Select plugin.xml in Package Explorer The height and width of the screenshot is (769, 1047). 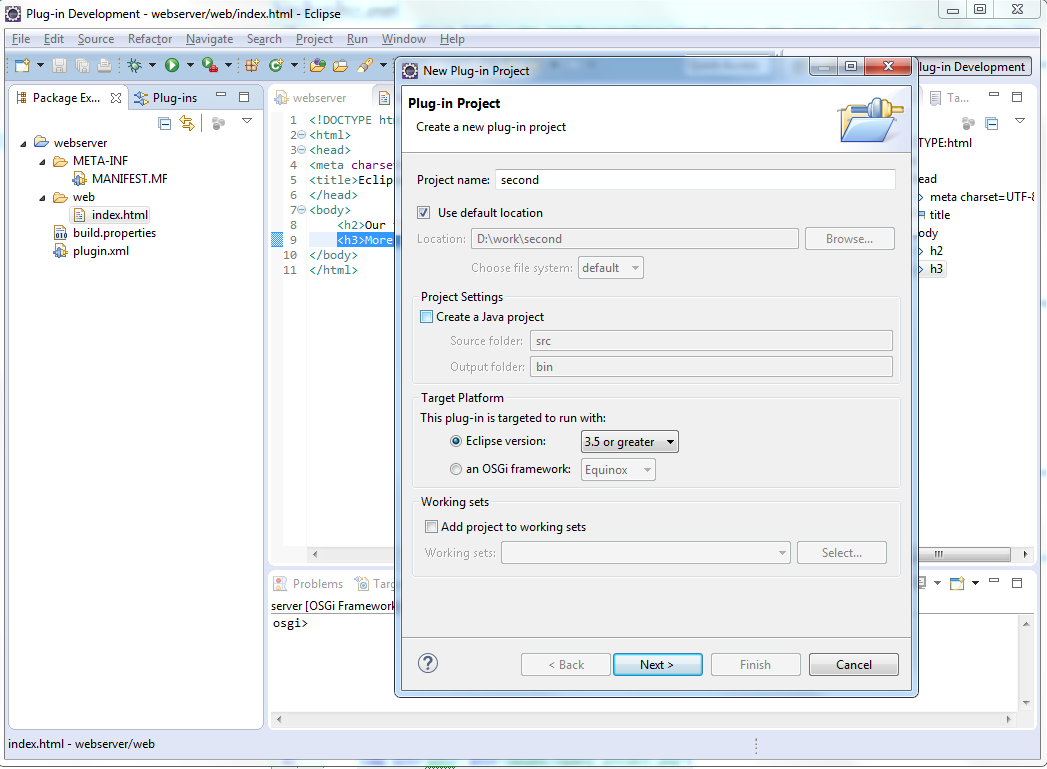[91, 251]
